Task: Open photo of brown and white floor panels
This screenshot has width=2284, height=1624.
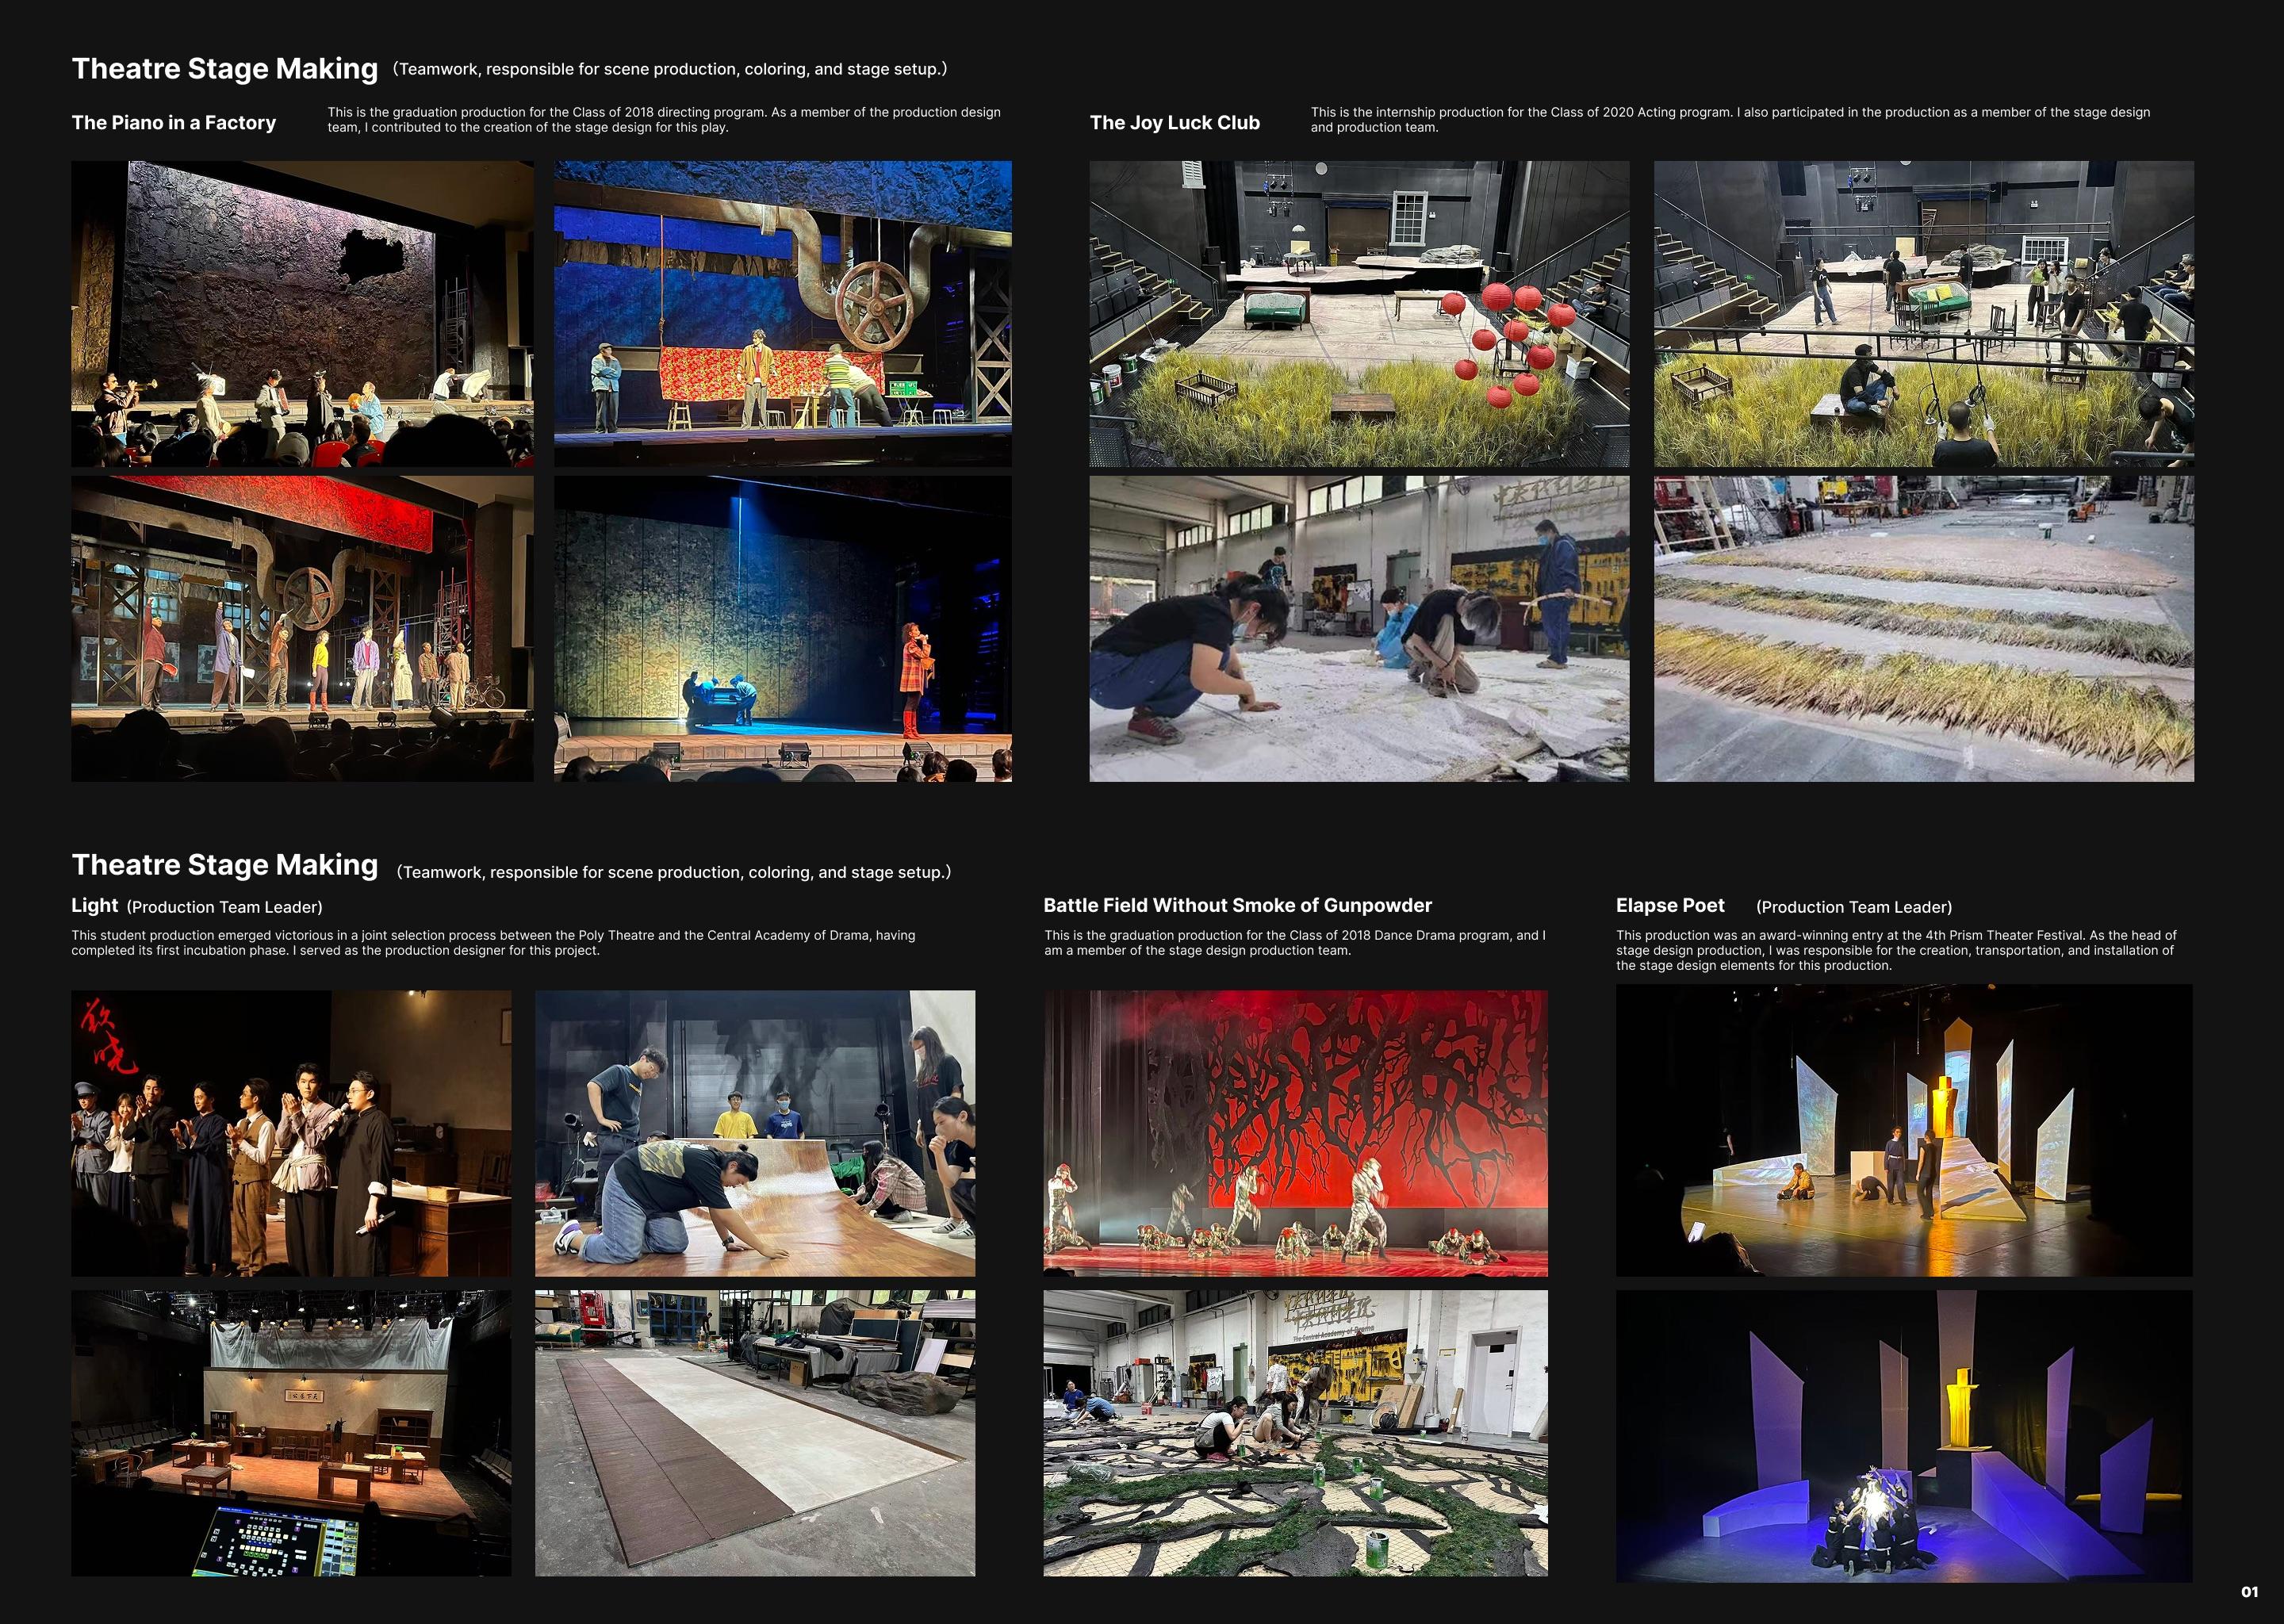Action: (x=754, y=1432)
